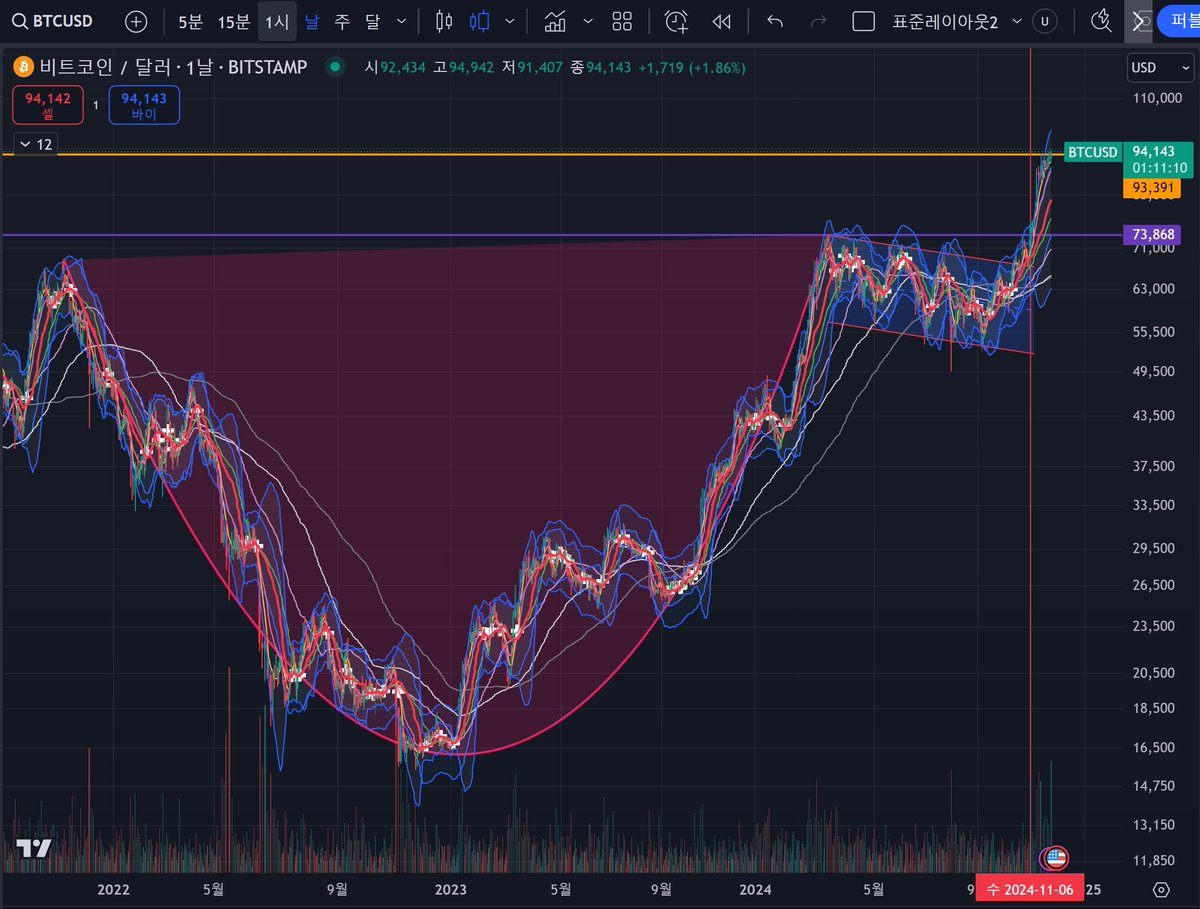
Task: Select the white candlestick chart type icon
Action: [445, 21]
